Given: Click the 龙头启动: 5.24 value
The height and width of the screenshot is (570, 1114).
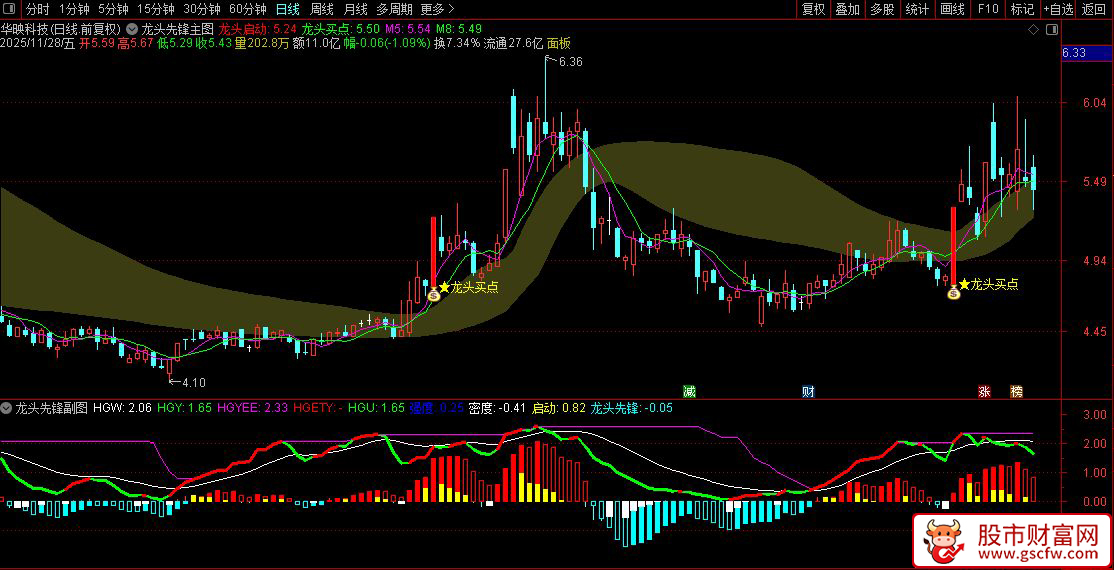Looking at the screenshot, I should [257, 30].
